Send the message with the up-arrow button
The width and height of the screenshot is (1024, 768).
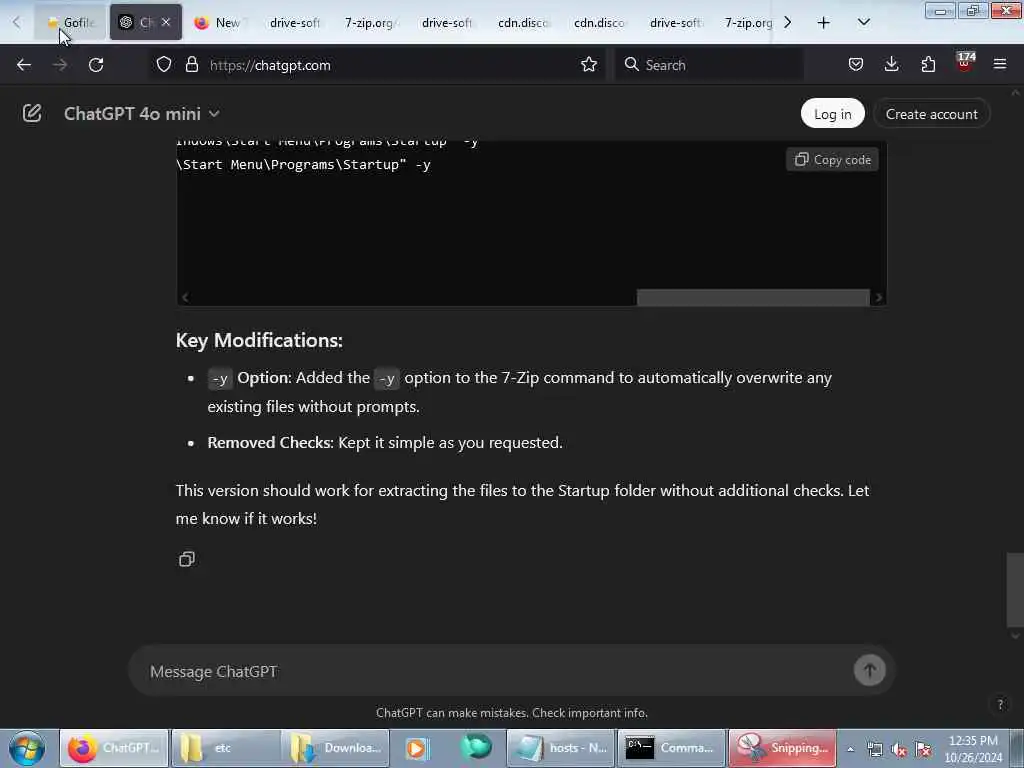click(x=869, y=670)
